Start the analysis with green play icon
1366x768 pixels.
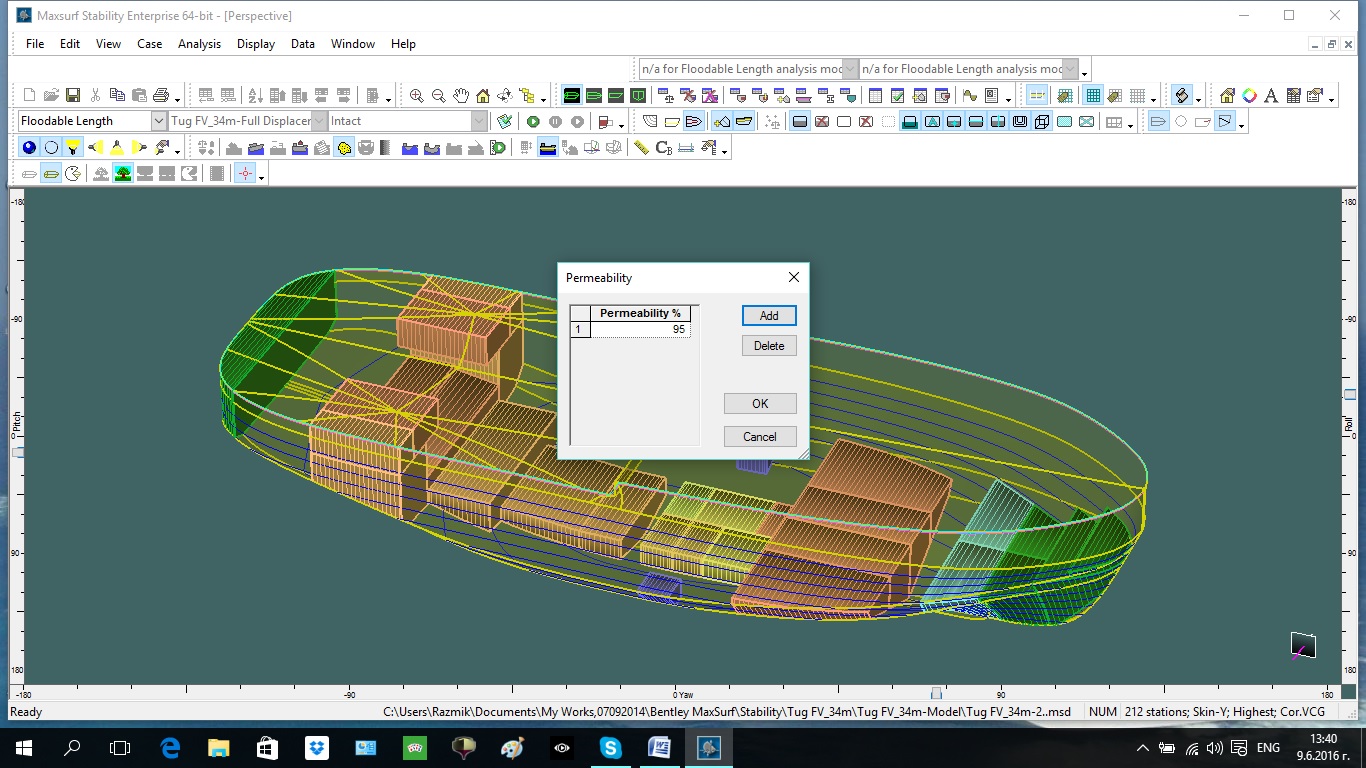coord(533,122)
